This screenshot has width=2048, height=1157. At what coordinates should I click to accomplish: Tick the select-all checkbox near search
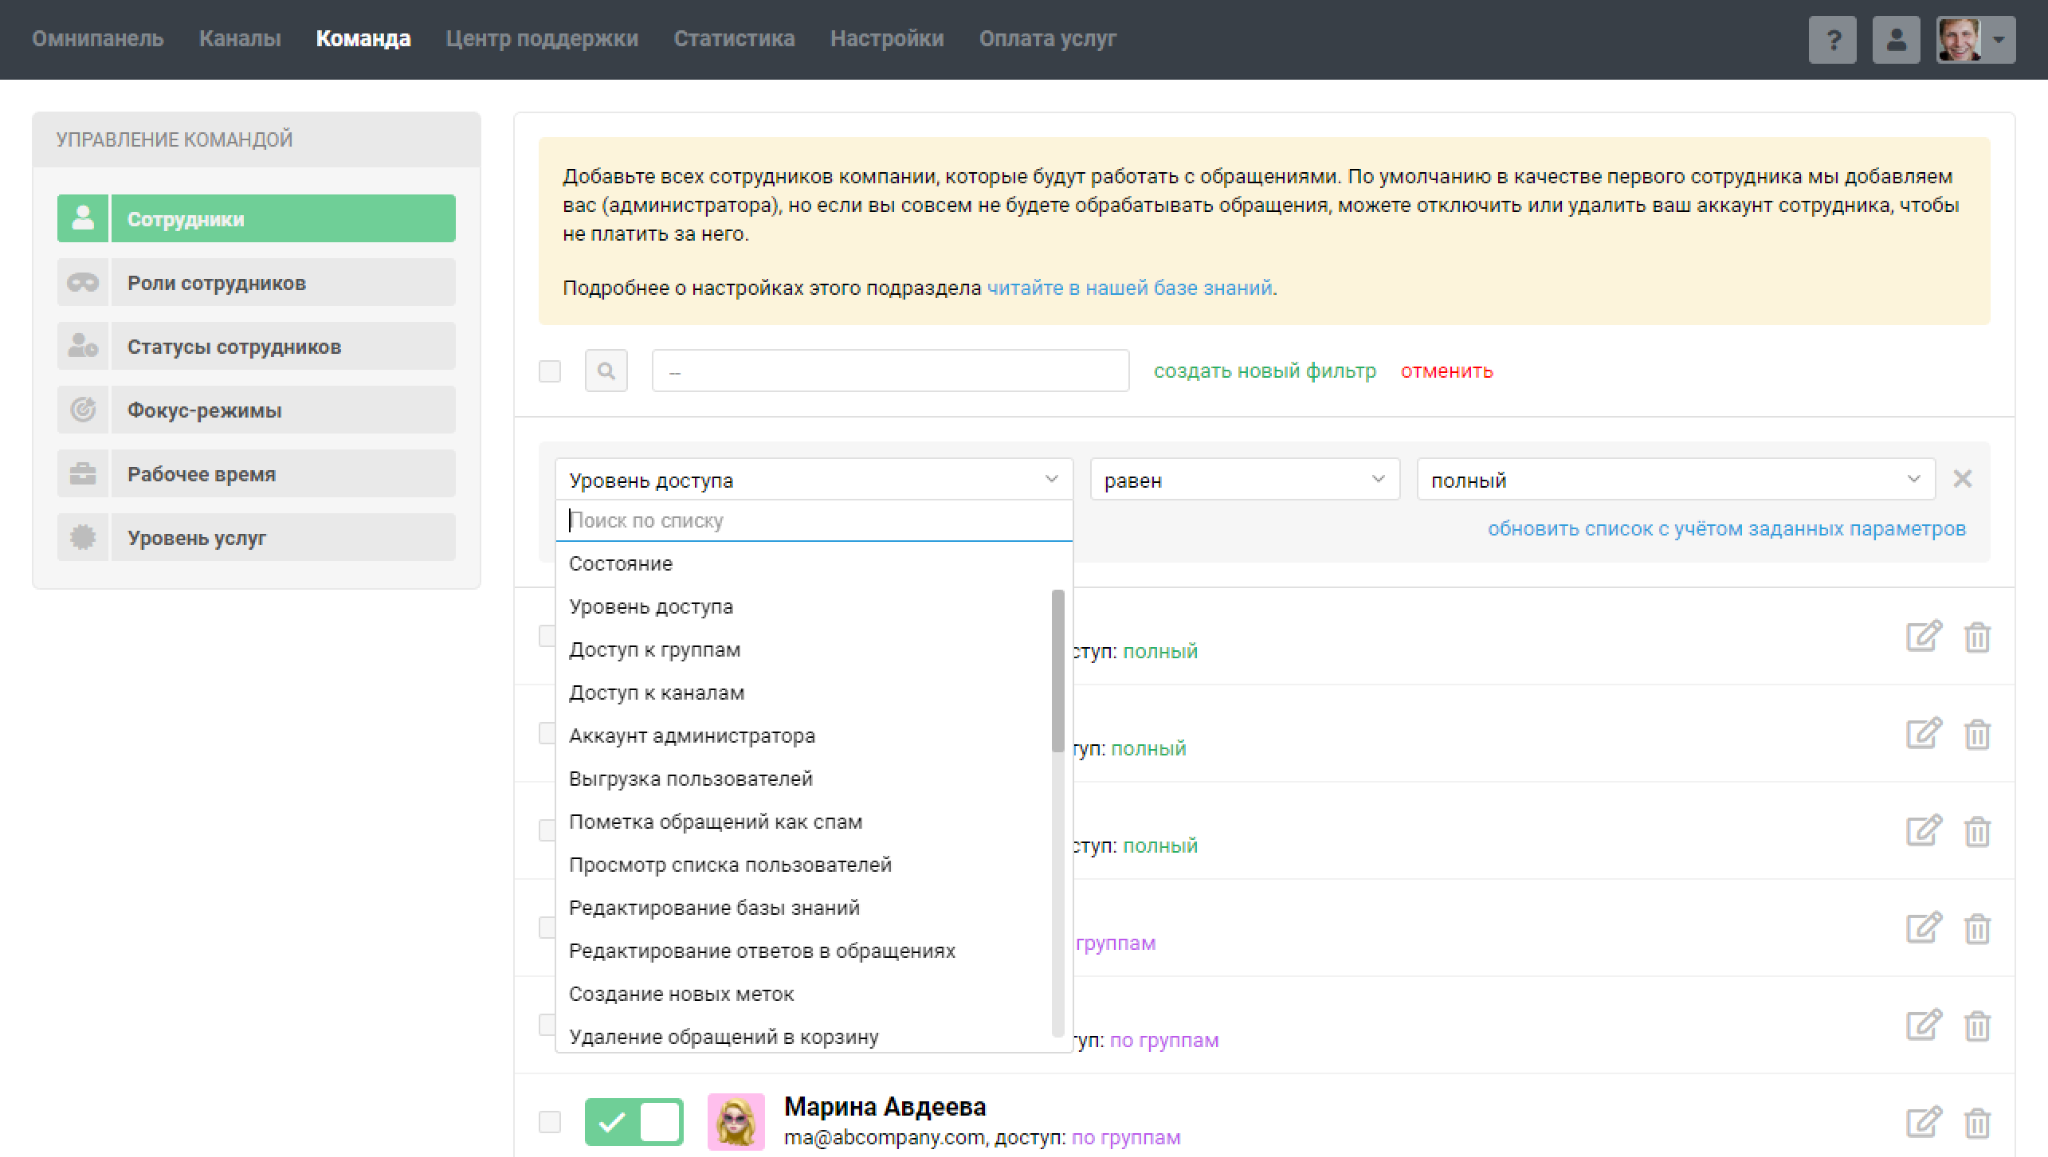[x=550, y=371]
